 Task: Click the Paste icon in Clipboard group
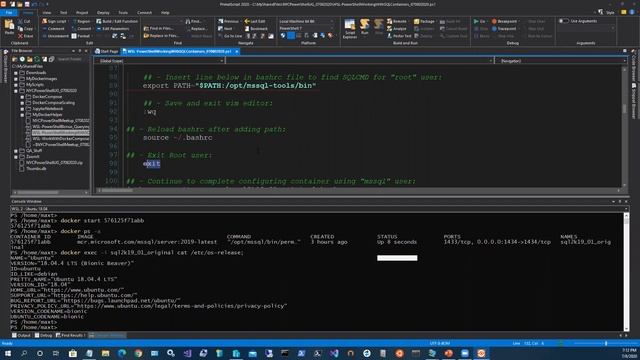point(9,27)
